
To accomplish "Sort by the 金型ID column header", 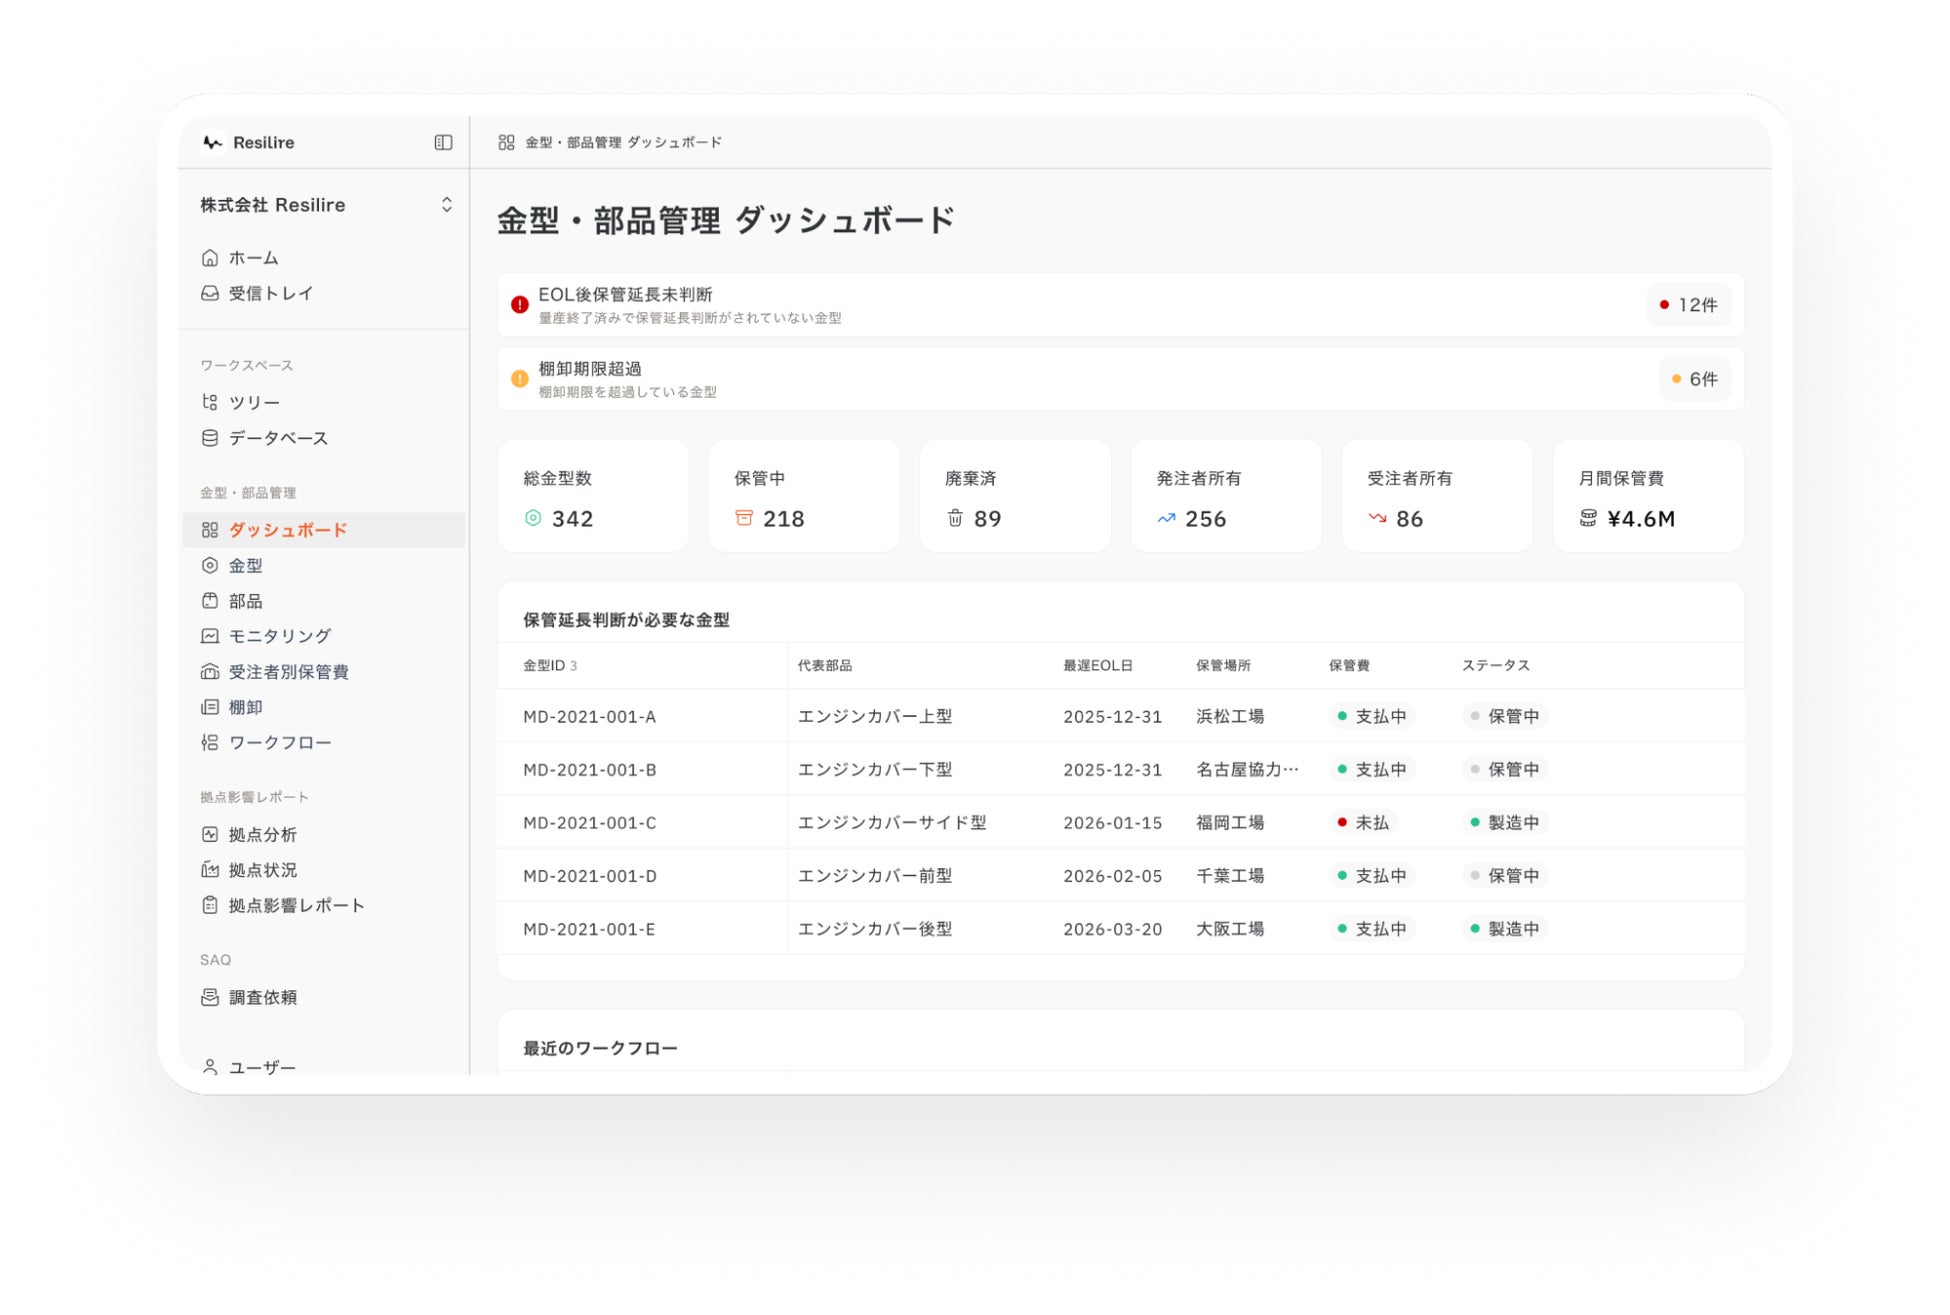I will [x=544, y=665].
